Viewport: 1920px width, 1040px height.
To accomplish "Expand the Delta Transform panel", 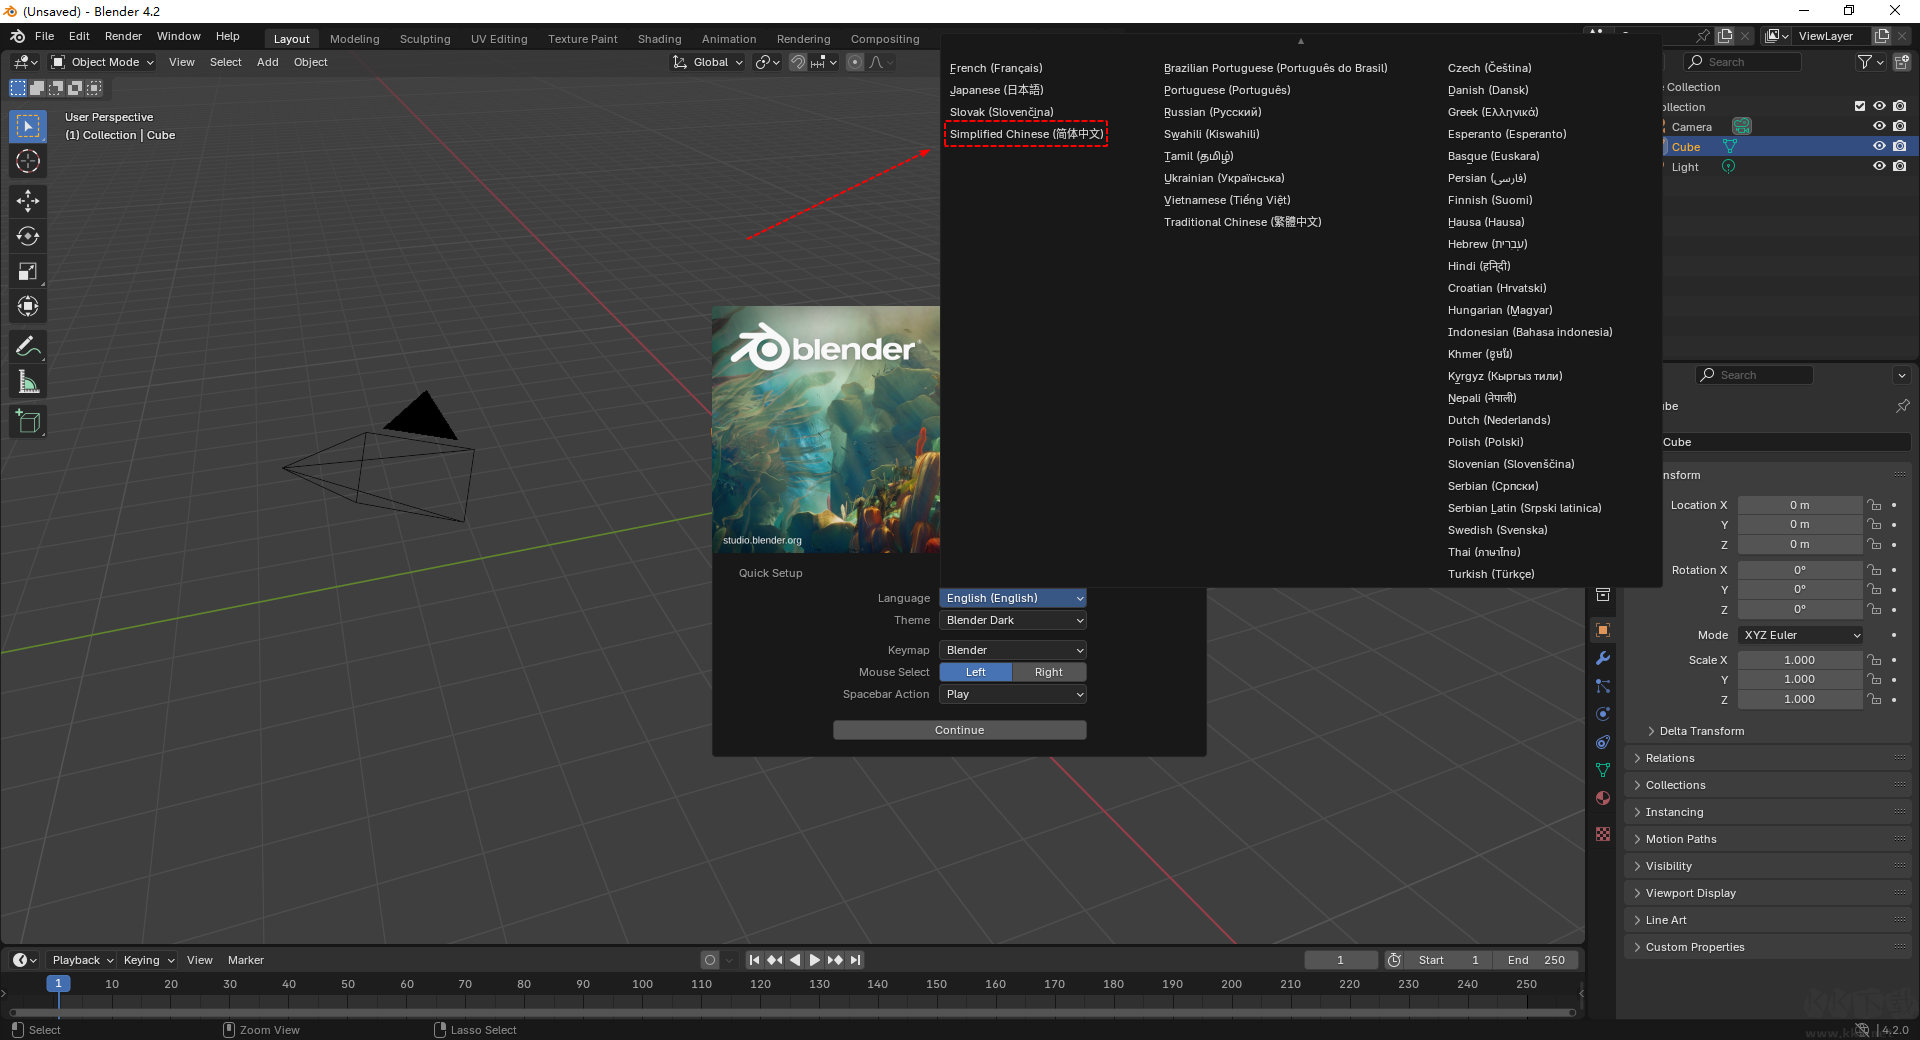I will click(x=1701, y=731).
